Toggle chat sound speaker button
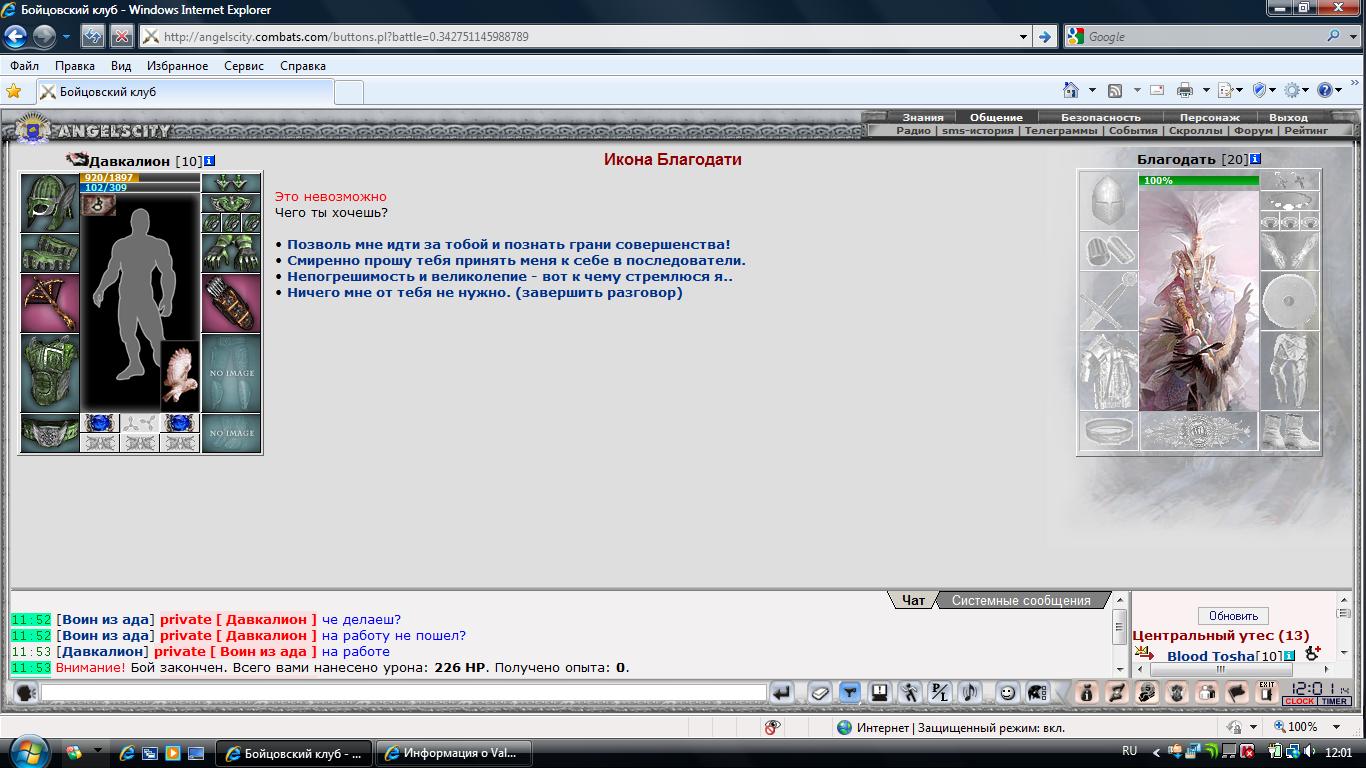The width and height of the screenshot is (1366, 768). coord(969,692)
